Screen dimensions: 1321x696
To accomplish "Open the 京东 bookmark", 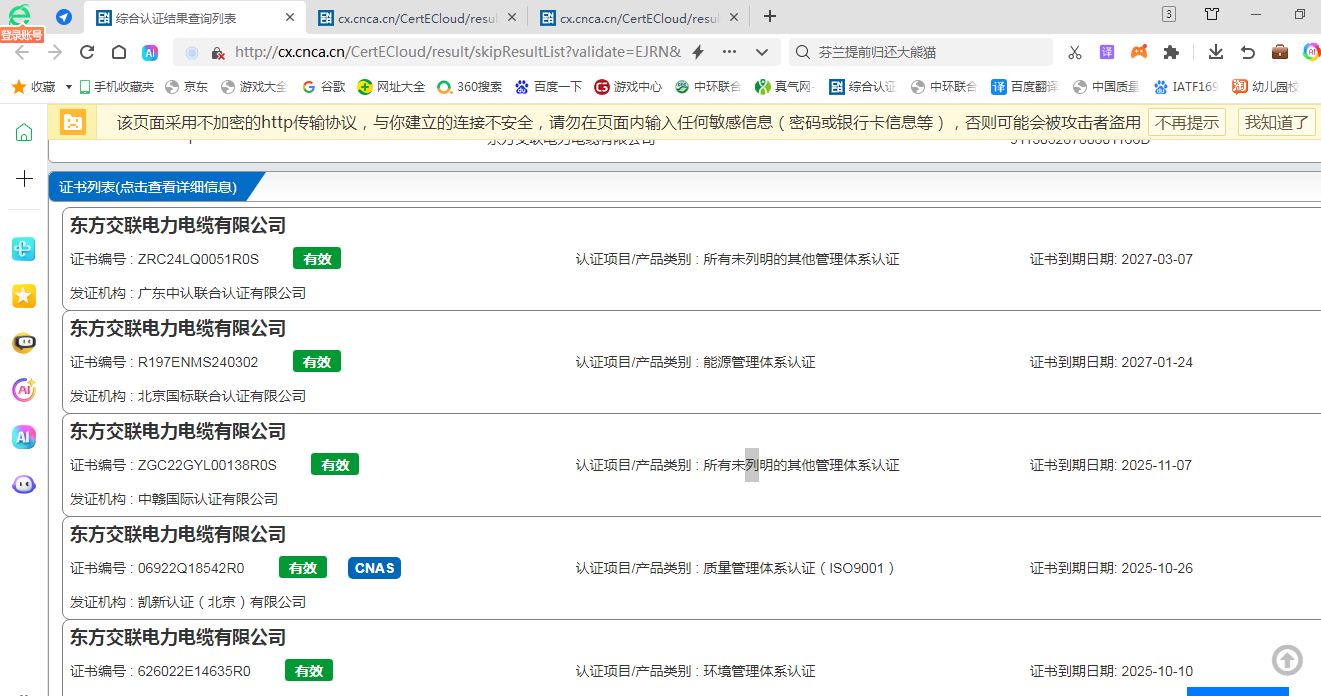I will [187, 87].
